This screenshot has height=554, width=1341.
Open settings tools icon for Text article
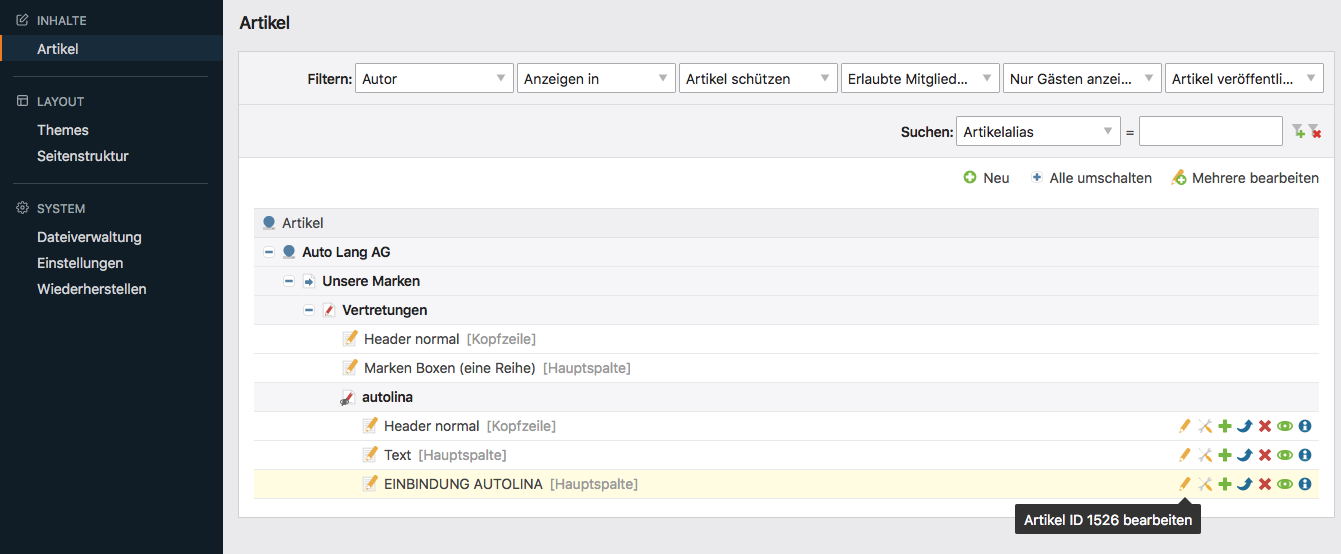(x=1205, y=455)
